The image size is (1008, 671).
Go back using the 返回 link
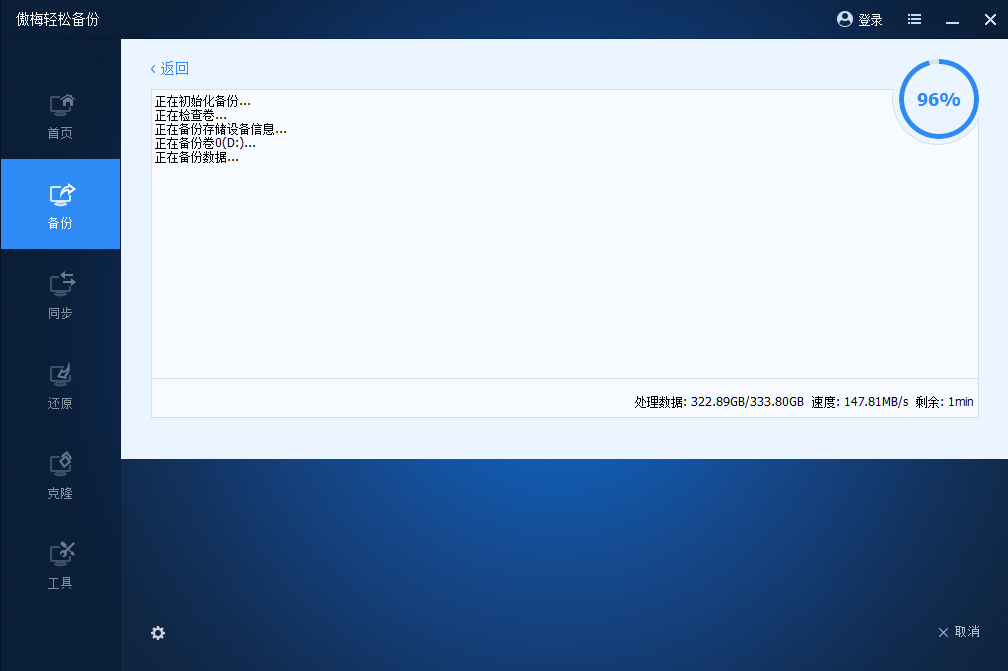click(x=169, y=68)
